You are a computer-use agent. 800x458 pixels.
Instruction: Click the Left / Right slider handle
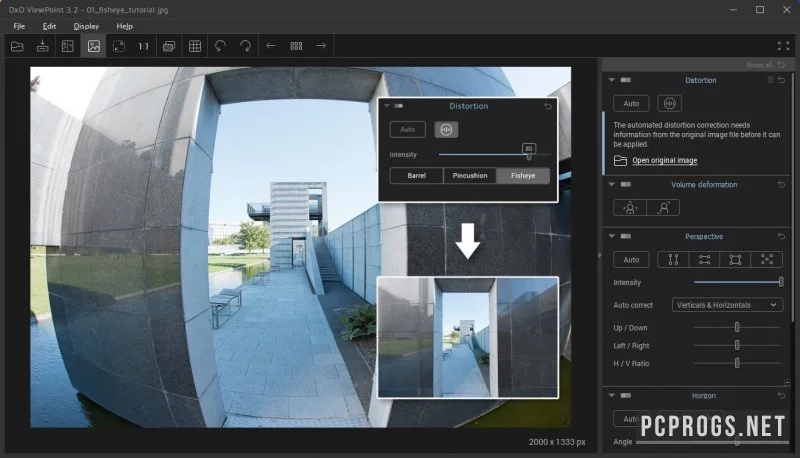tap(737, 345)
